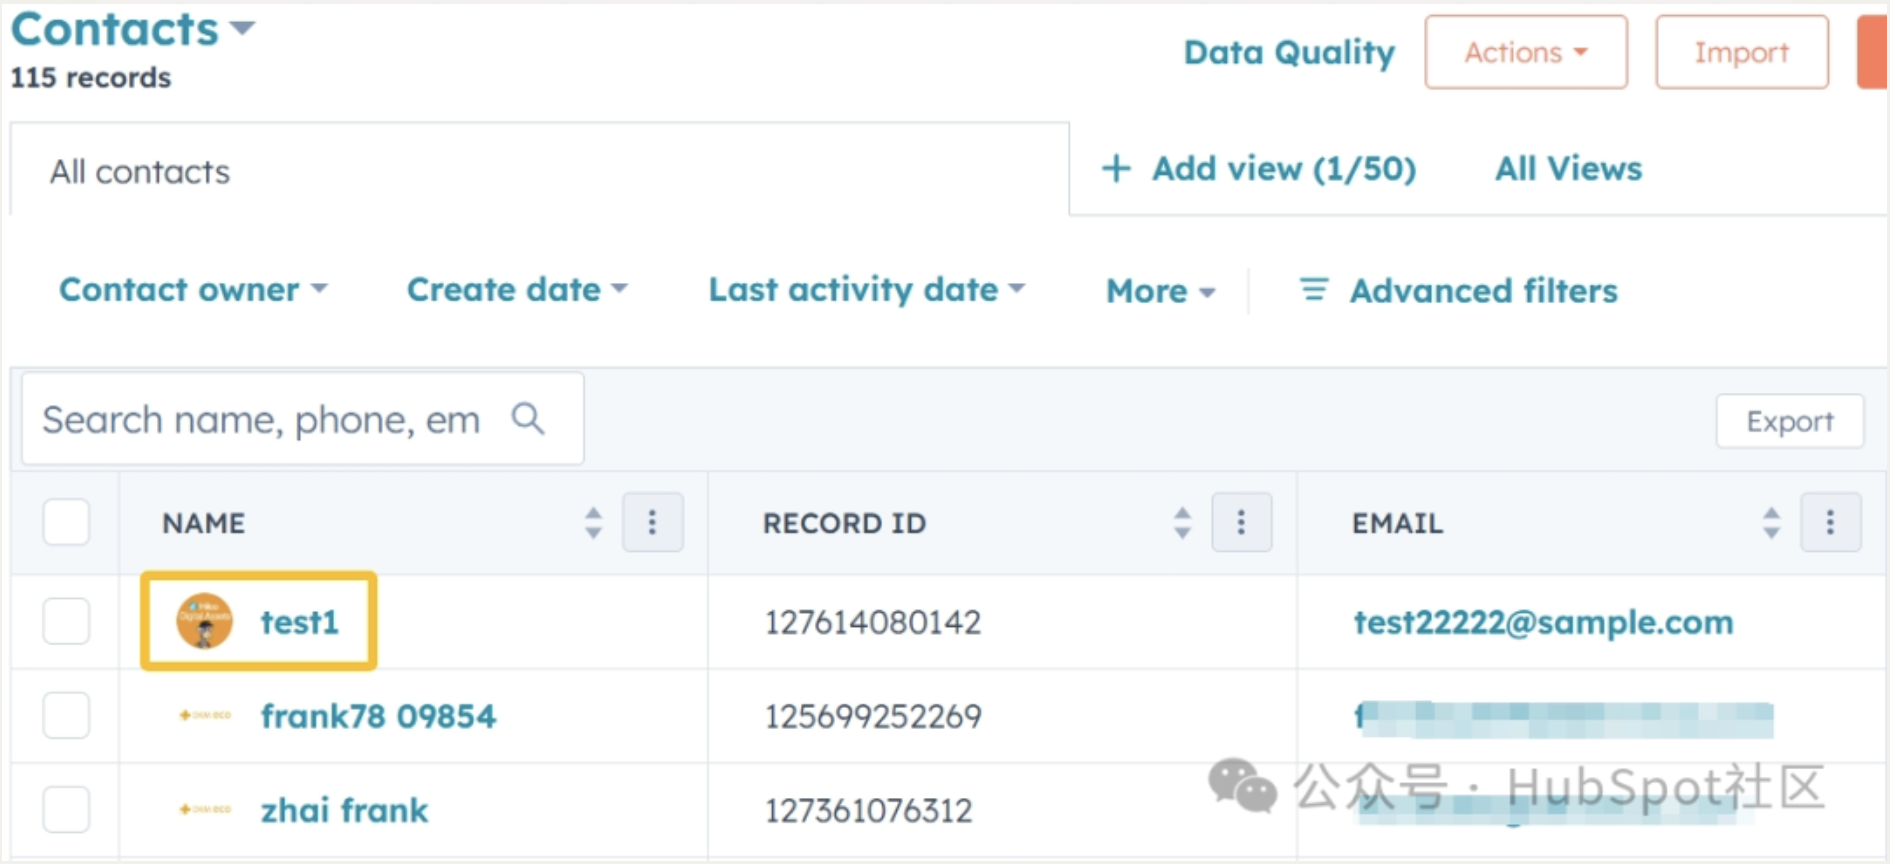Open the Actions dropdown button
Viewport: 1890px width, 864px height.
click(1525, 52)
